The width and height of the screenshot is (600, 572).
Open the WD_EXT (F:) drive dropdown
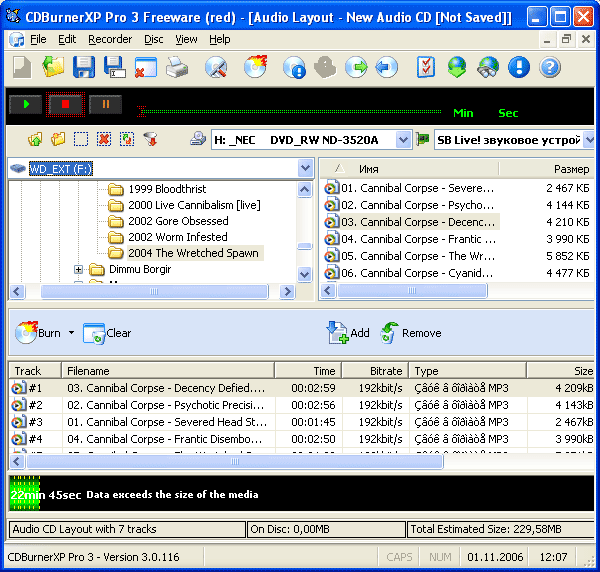click(305, 168)
